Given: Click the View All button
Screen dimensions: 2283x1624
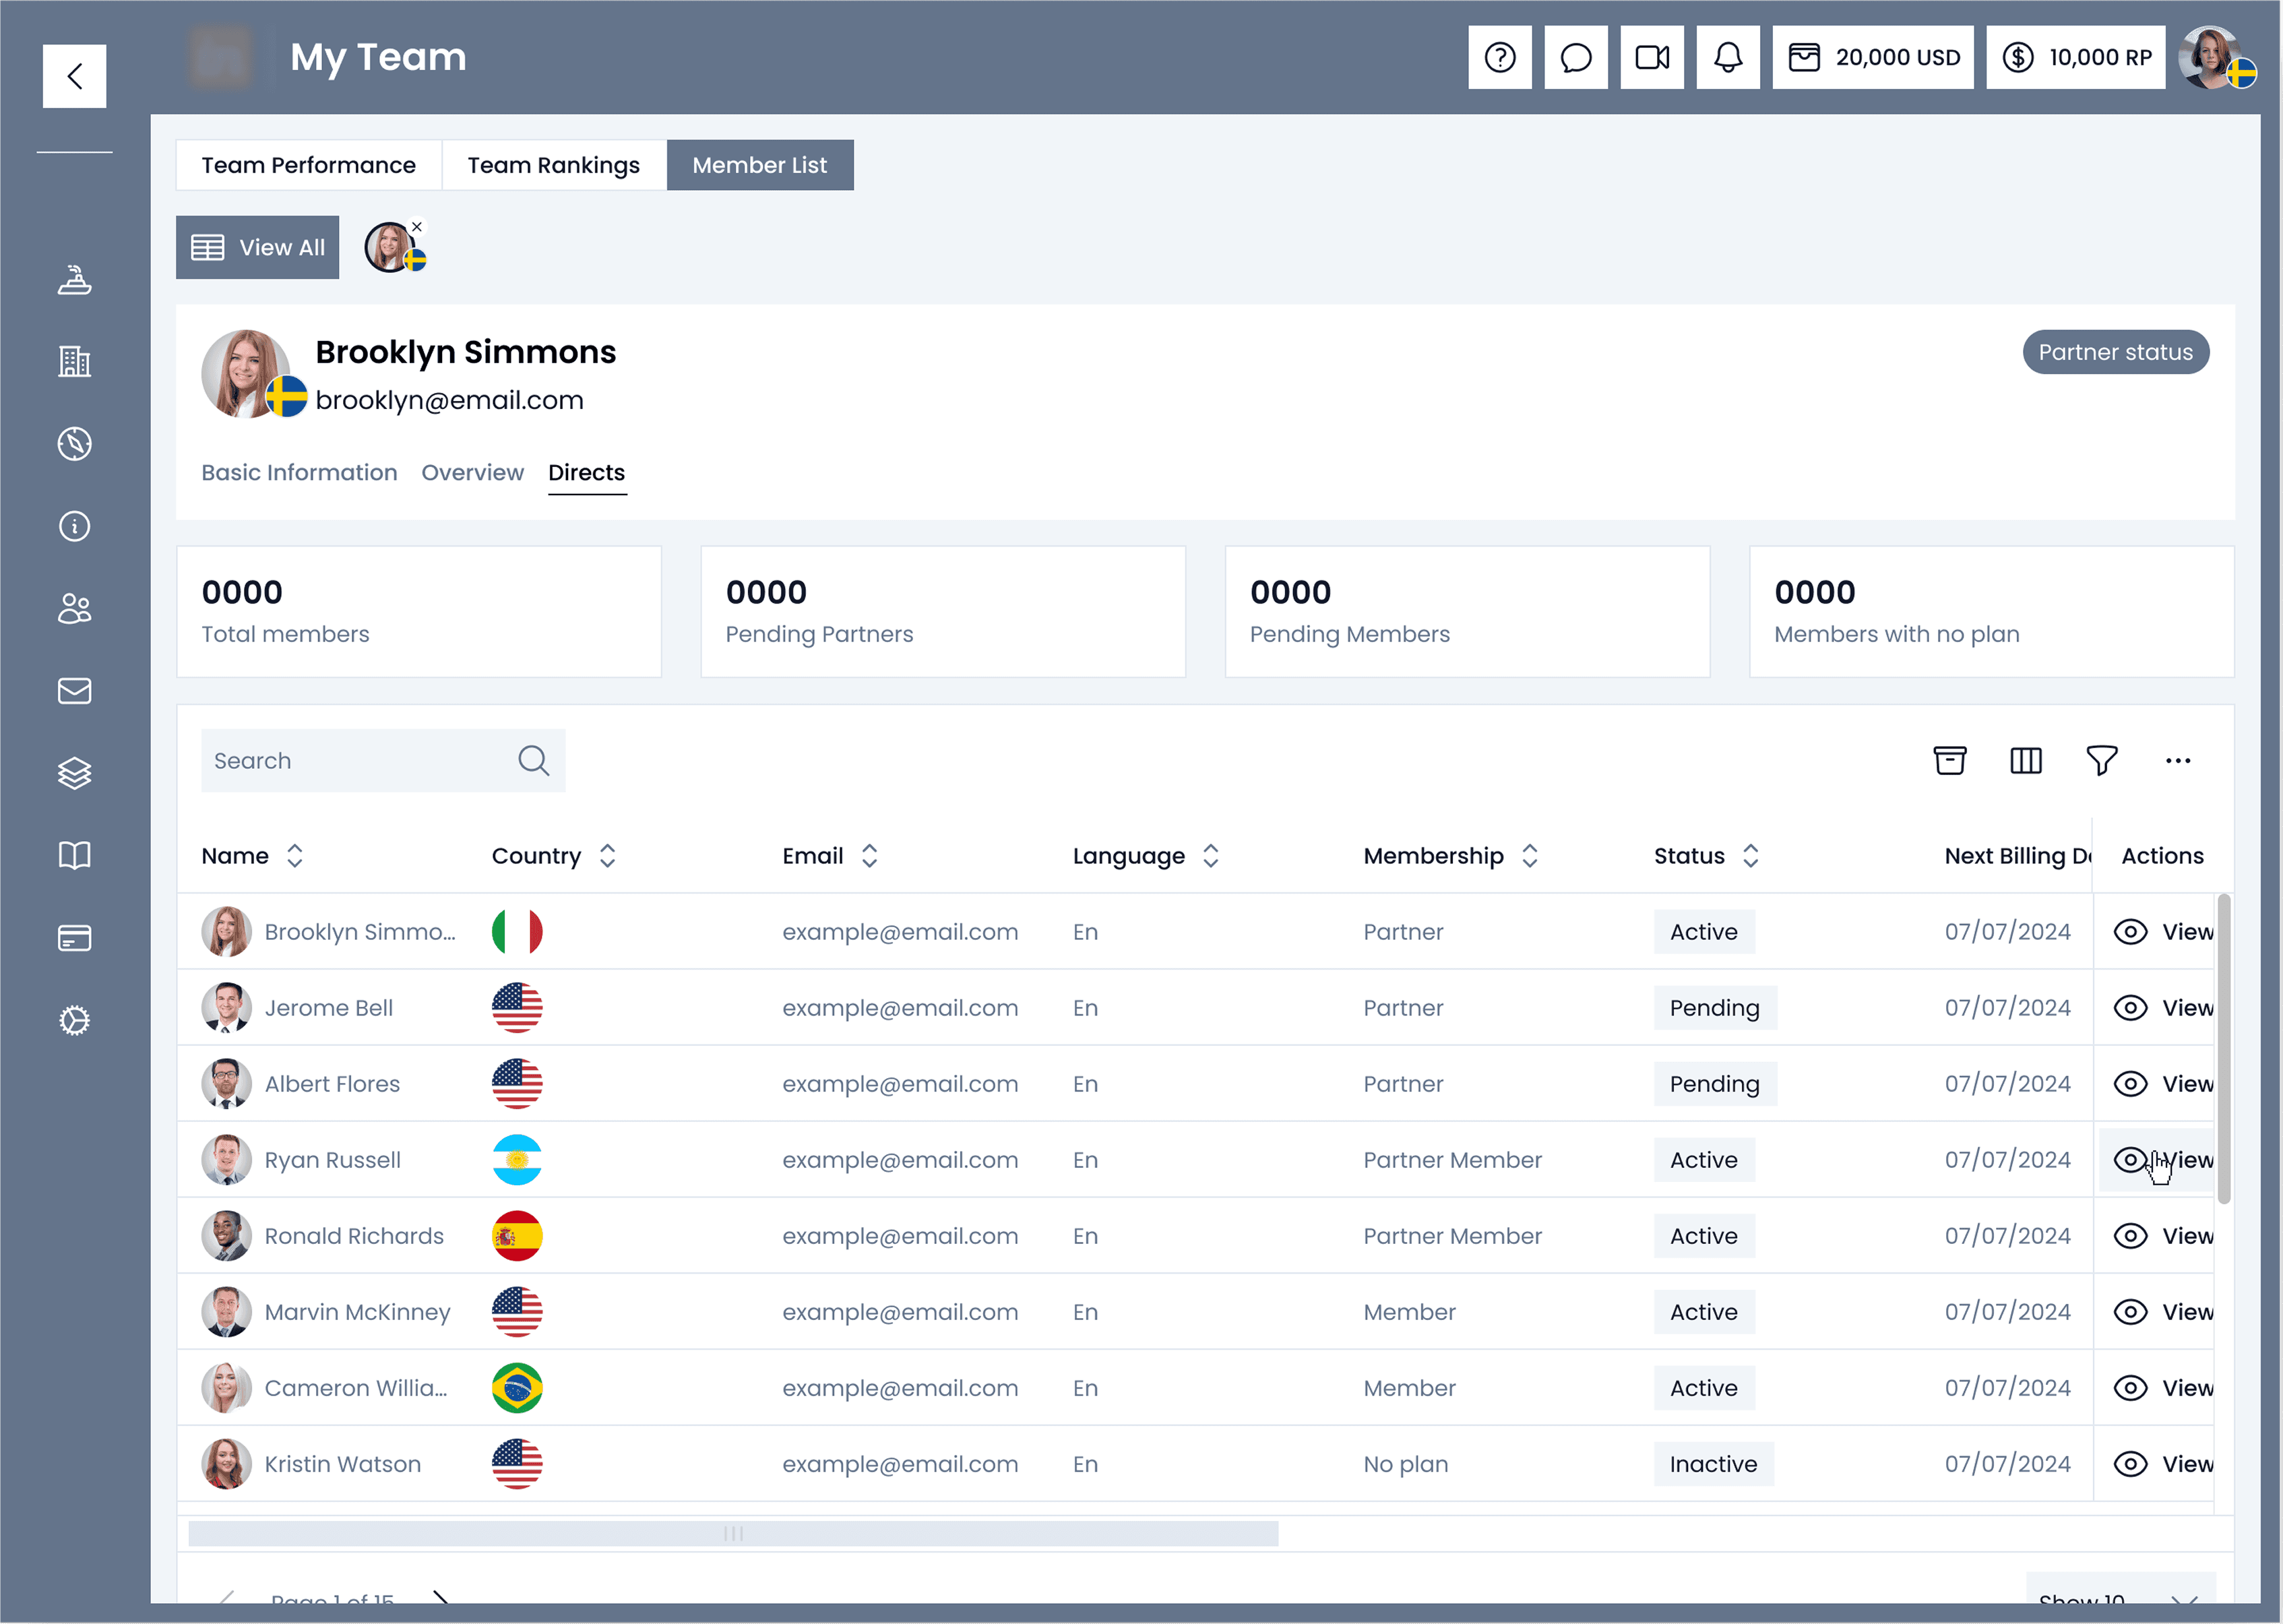Looking at the screenshot, I should (x=257, y=248).
